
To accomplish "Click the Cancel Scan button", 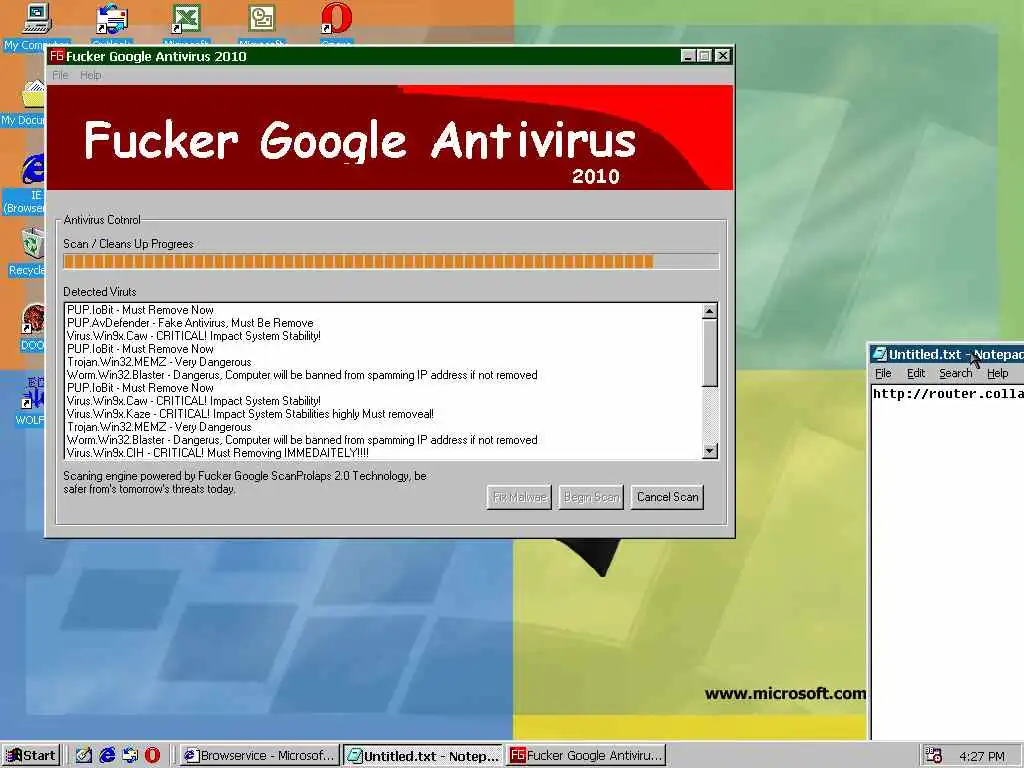I will click(x=667, y=497).
